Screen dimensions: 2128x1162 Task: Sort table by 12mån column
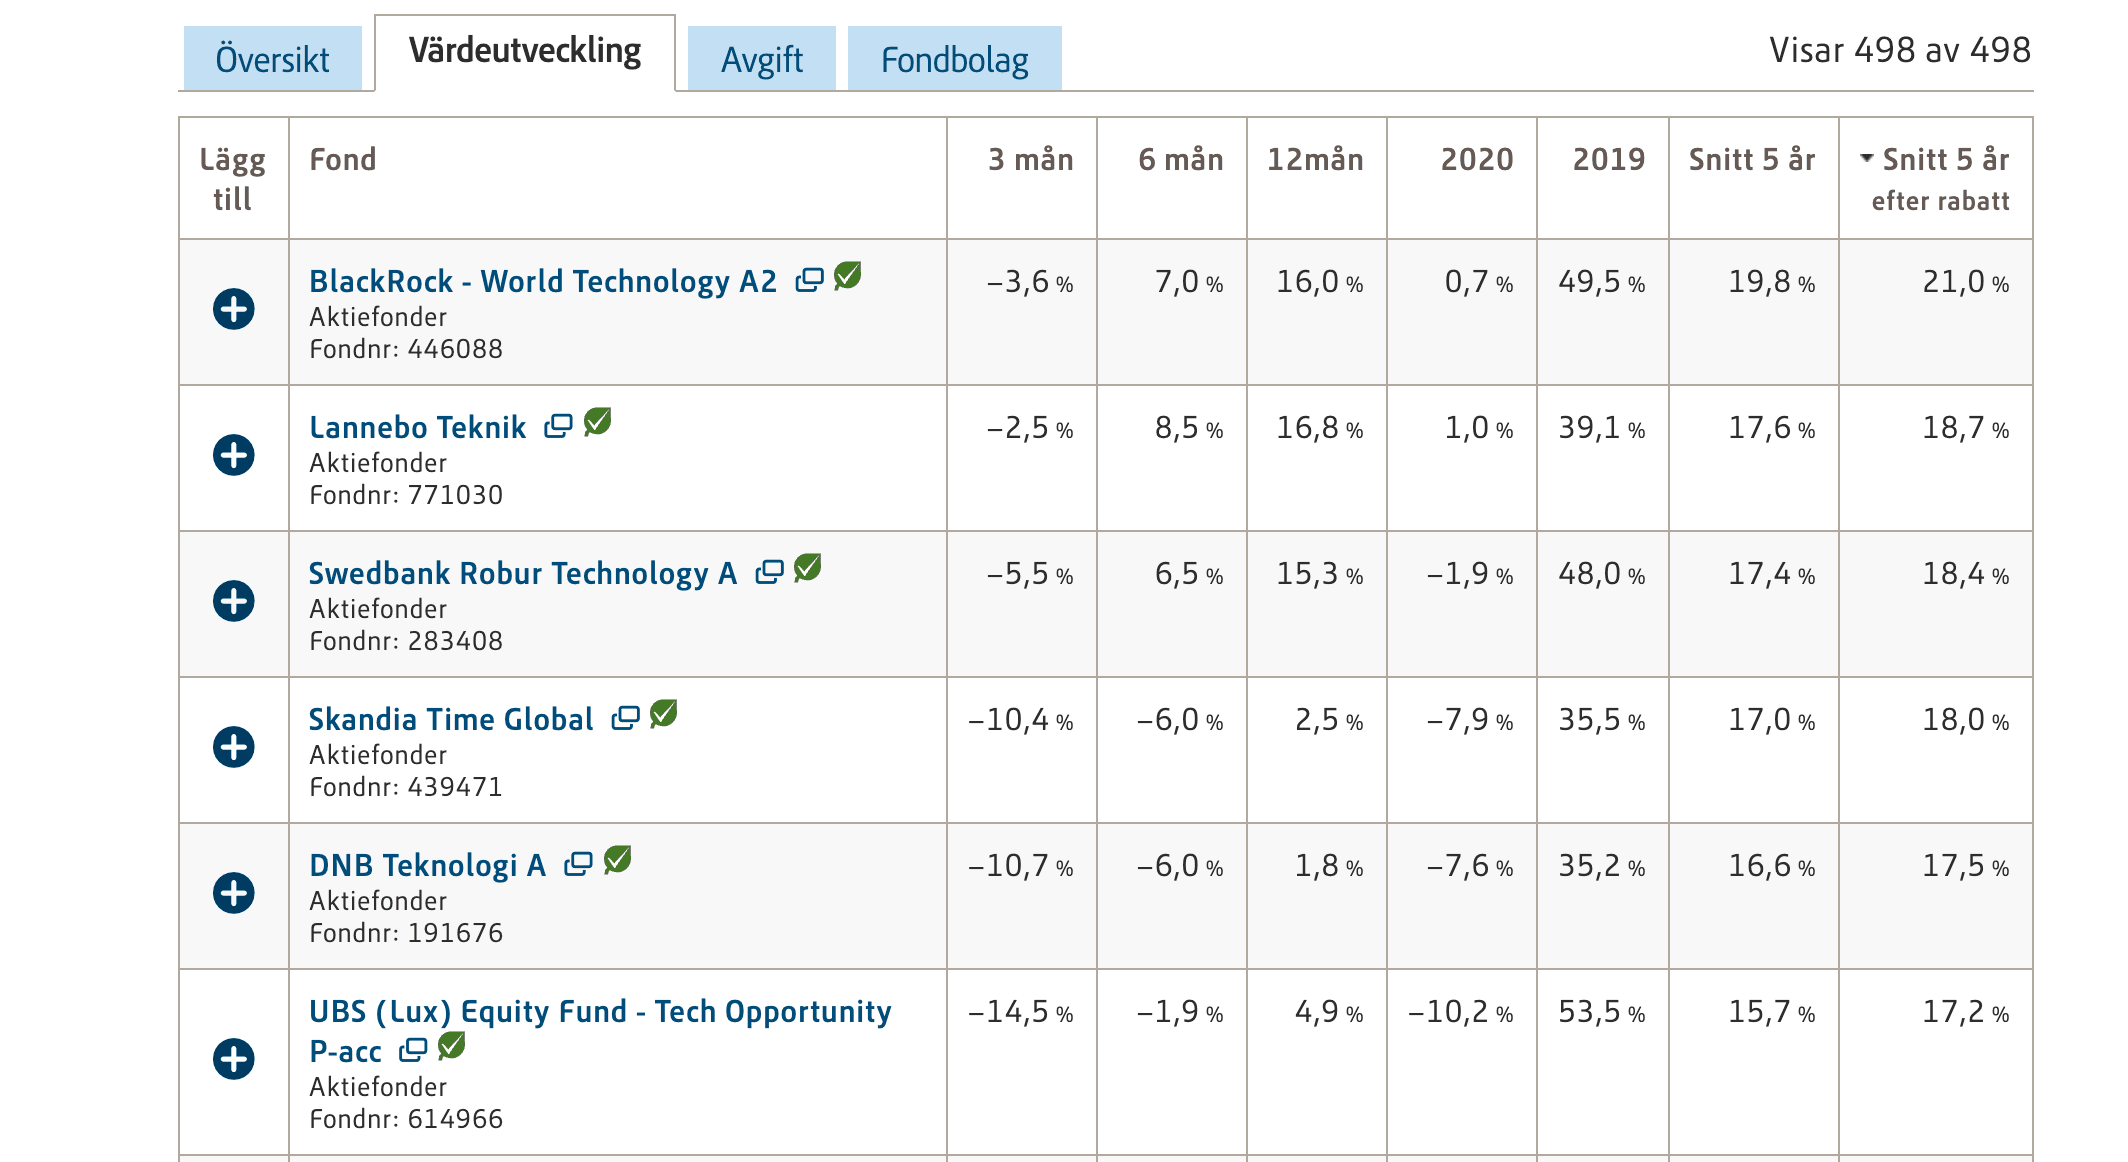pyautogui.click(x=1315, y=160)
